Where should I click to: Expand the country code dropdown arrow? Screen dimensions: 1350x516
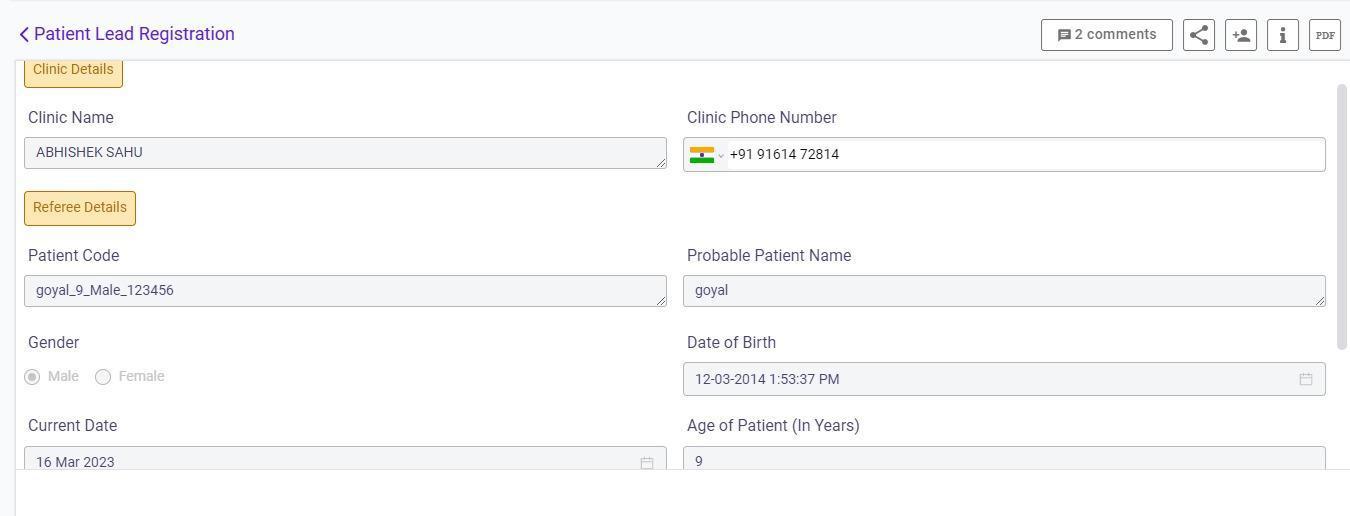point(720,155)
